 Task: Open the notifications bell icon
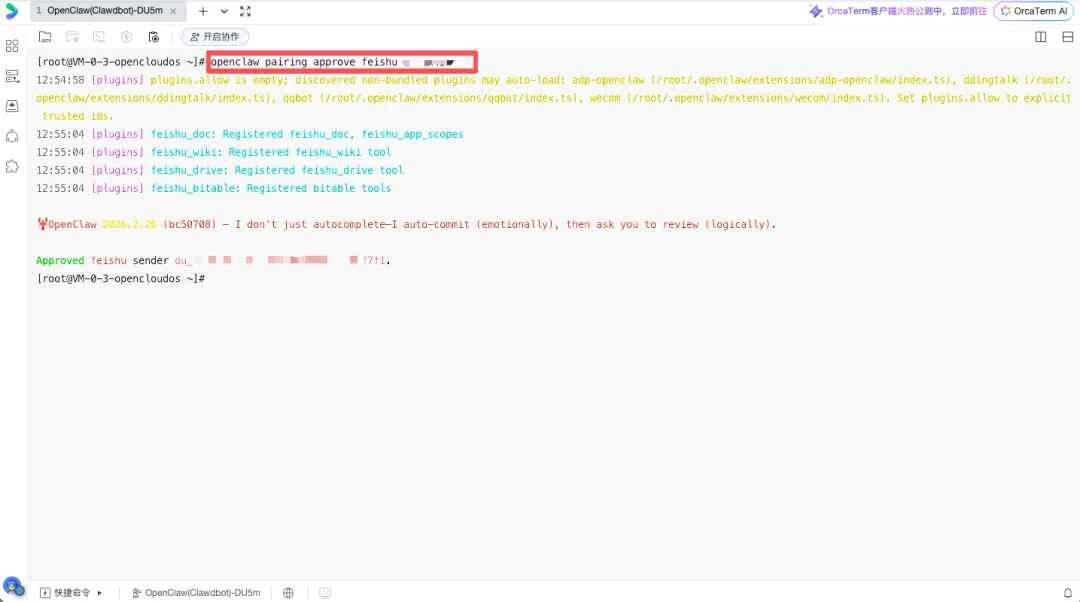(x=1067, y=592)
